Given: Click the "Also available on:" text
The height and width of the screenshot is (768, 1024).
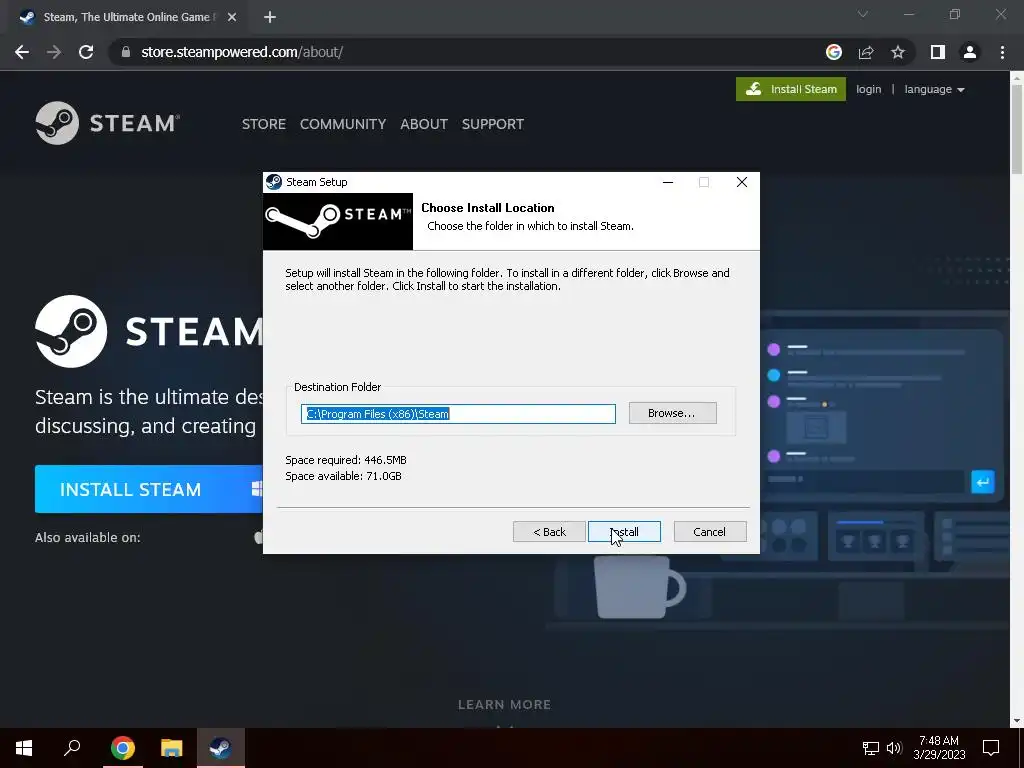Looking at the screenshot, I should coord(88,537).
